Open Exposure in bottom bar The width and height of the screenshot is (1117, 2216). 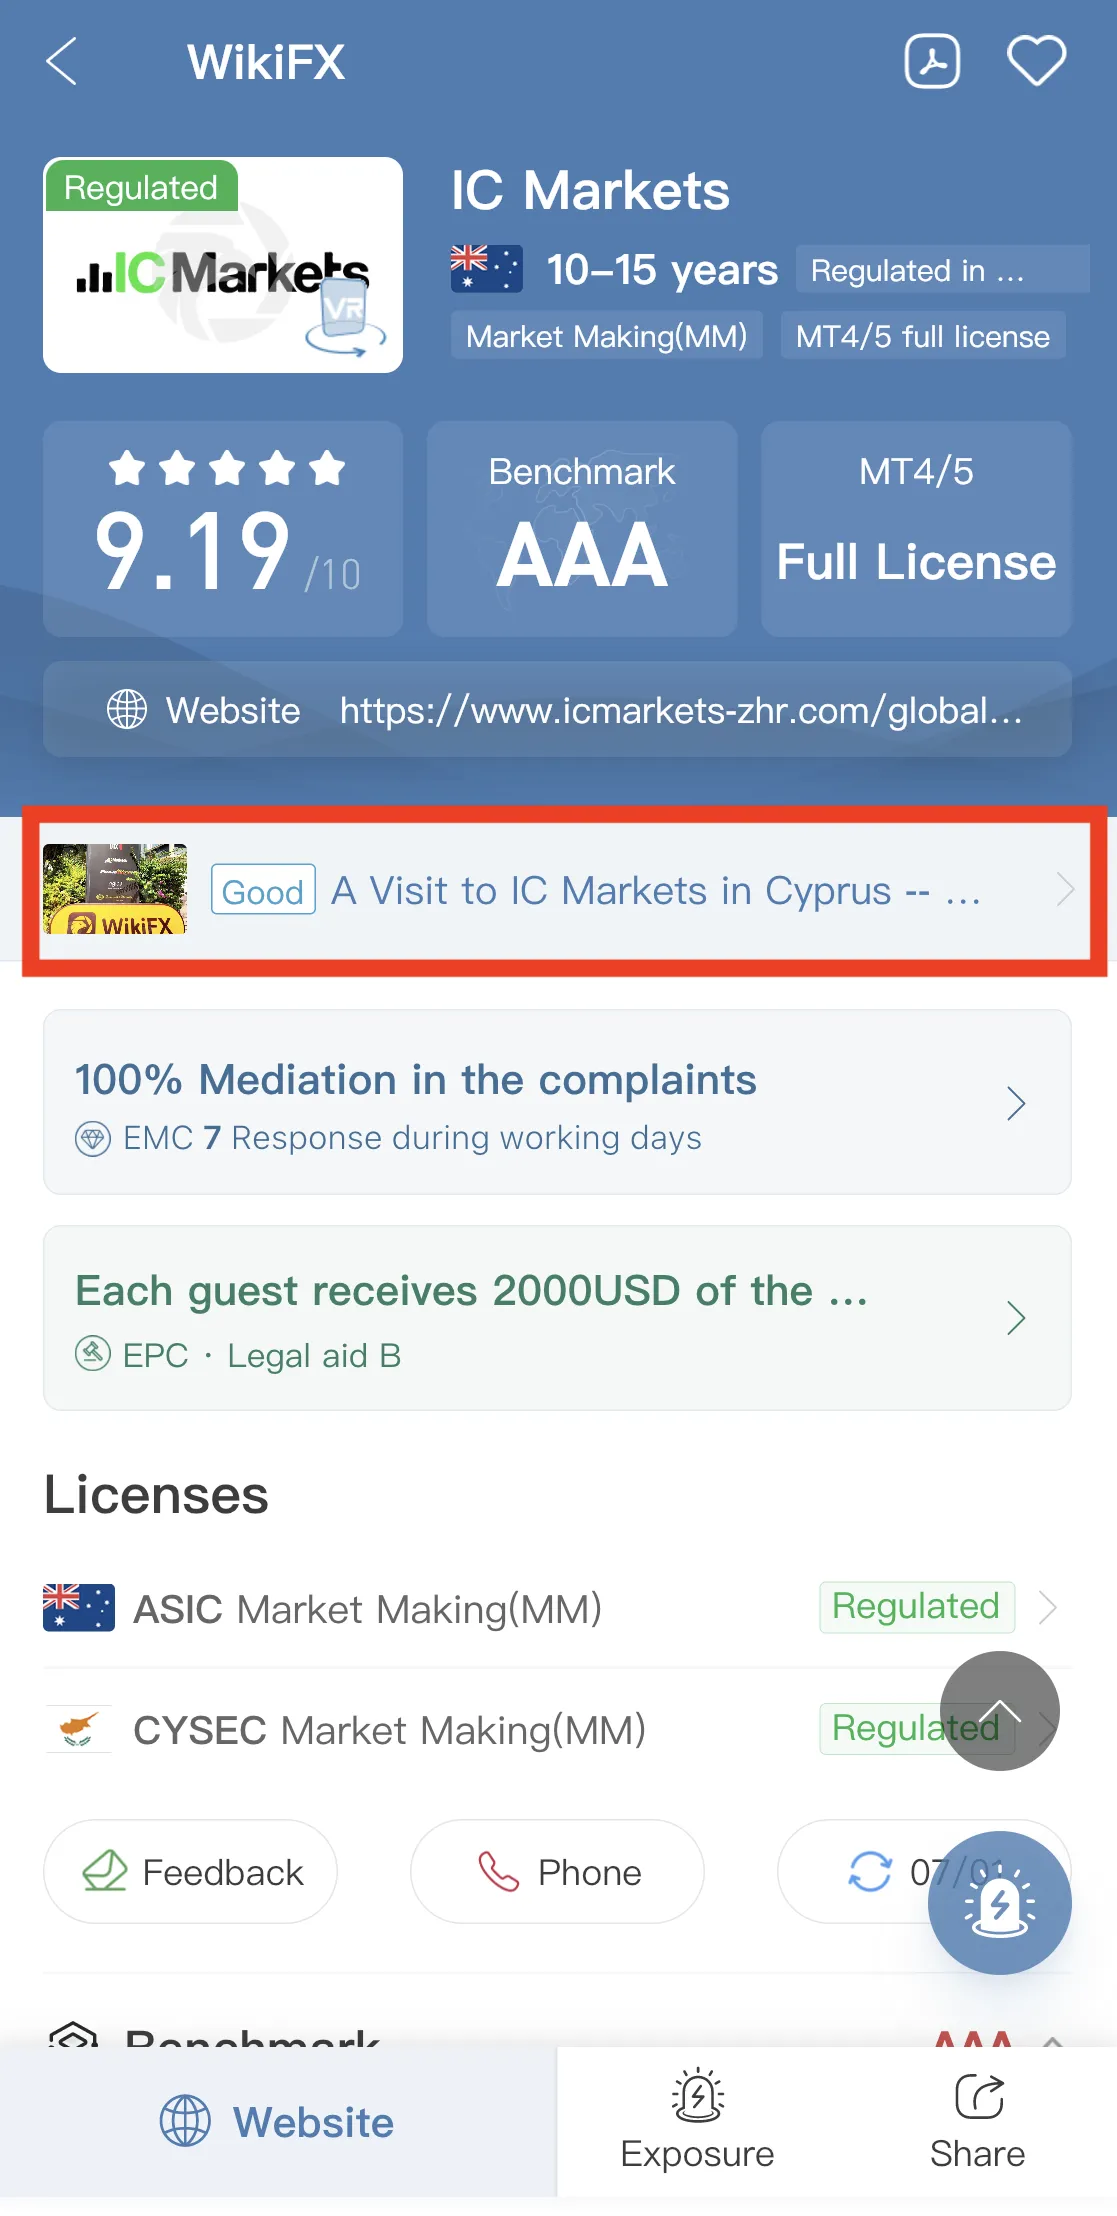[697, 2120]
